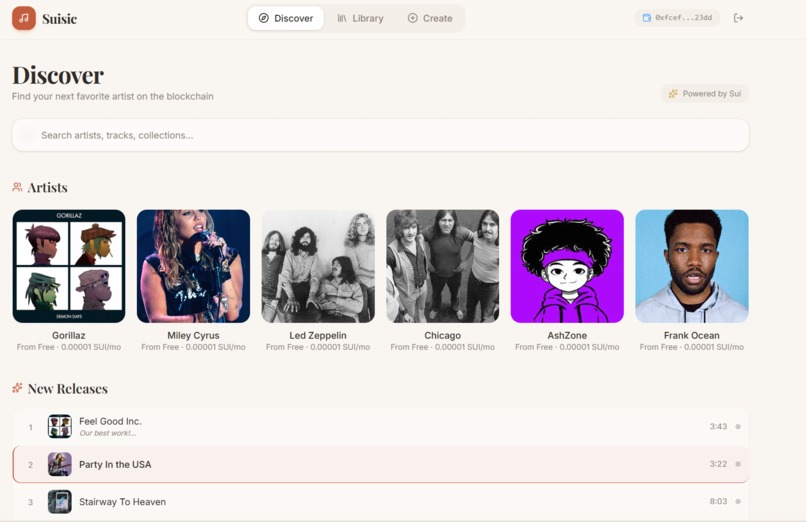
Task: Click the New Releases sparkle icon
Action: click(x=17, y=388)
